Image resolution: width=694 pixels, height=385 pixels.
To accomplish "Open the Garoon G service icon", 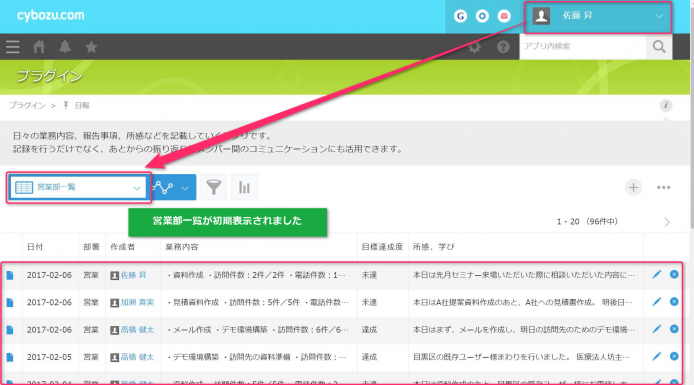I will (460, 16).
